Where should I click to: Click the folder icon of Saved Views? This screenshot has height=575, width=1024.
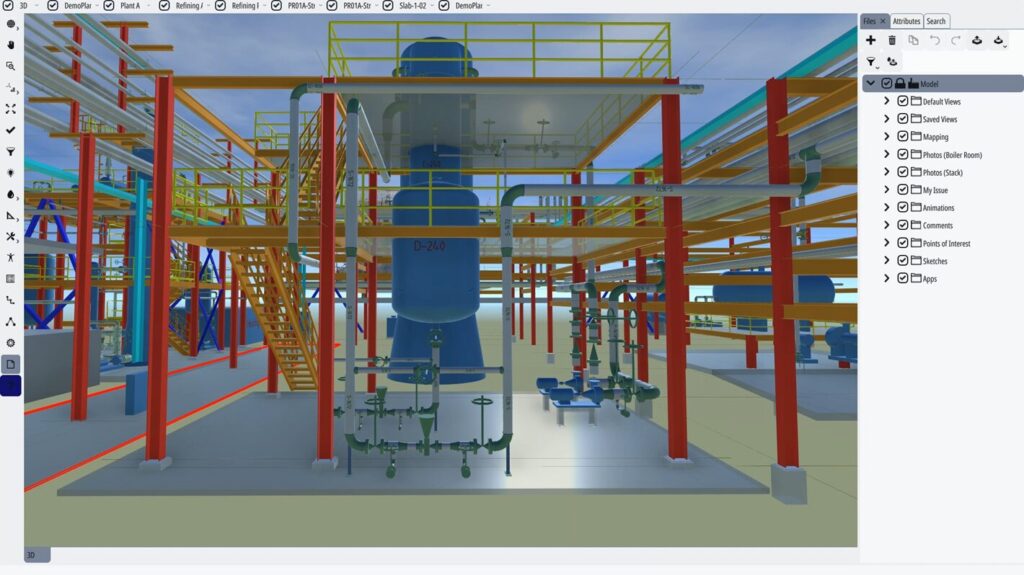[x=916, y=119]
